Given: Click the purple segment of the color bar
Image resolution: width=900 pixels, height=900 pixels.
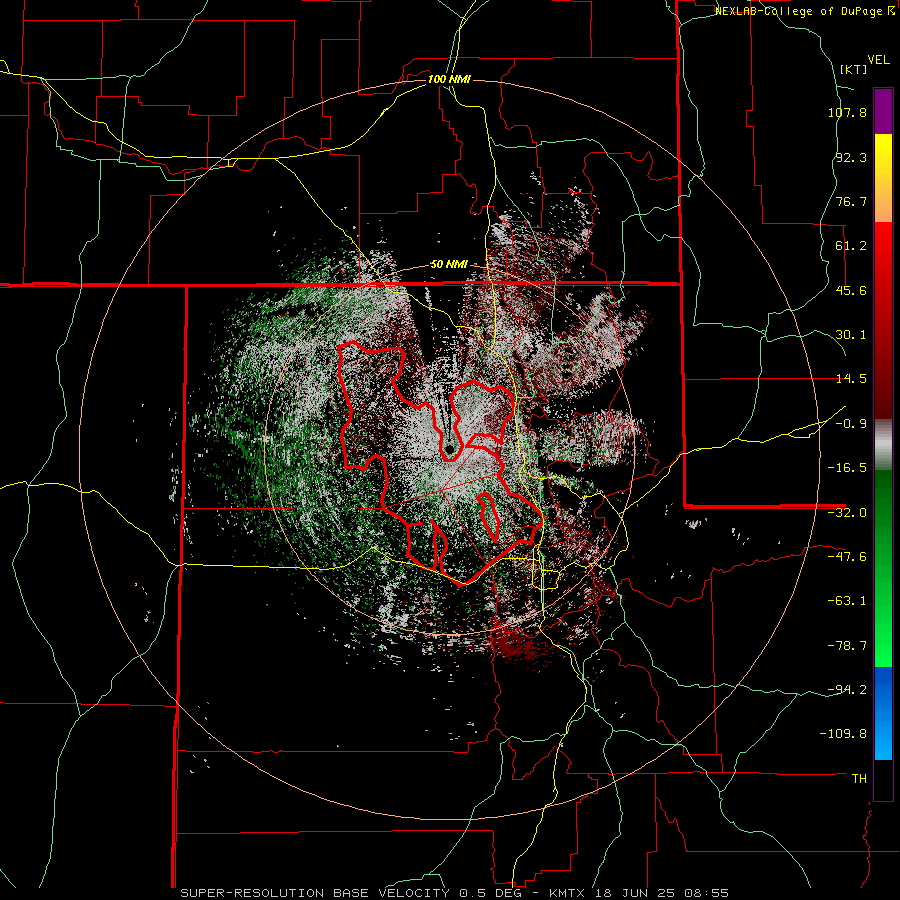Looking at the screenshot, I should (x=883, y=112).
